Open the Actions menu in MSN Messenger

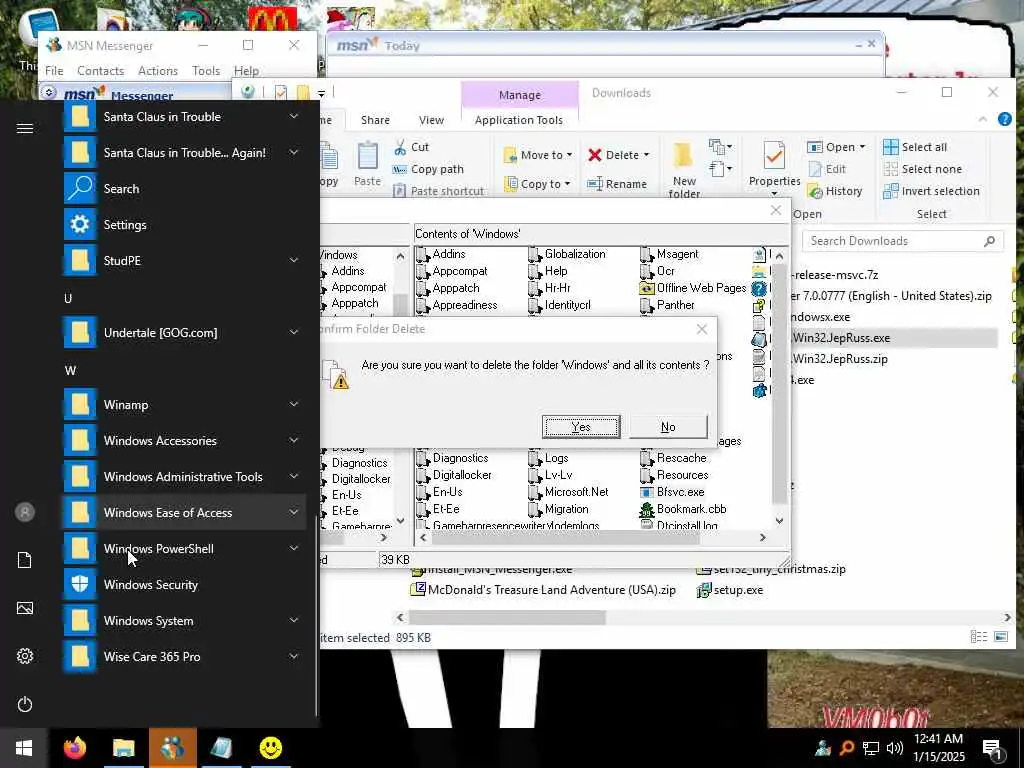pos(158,71)
